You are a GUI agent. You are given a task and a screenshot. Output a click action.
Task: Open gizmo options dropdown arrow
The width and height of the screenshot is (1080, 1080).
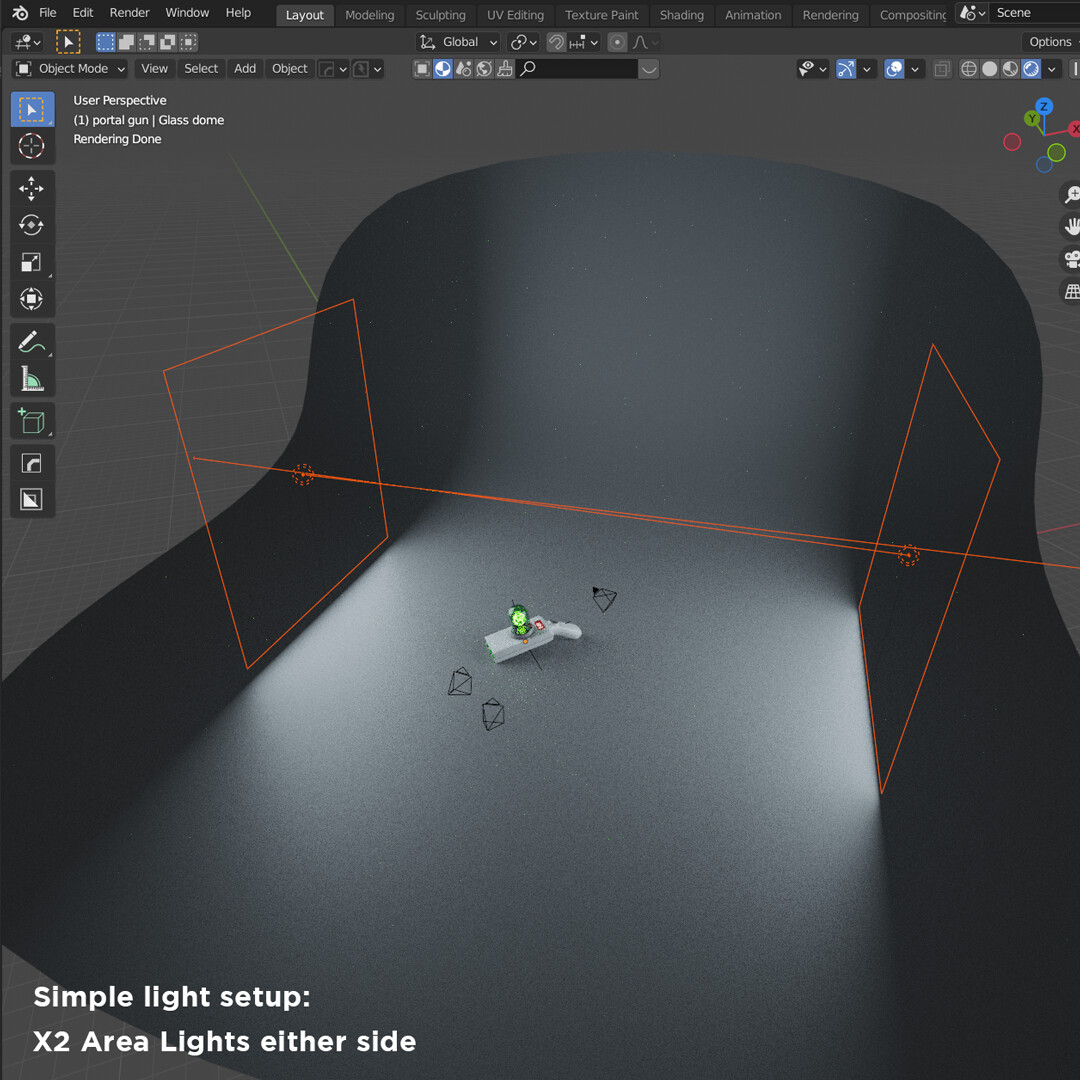click(x=866, y=69)
